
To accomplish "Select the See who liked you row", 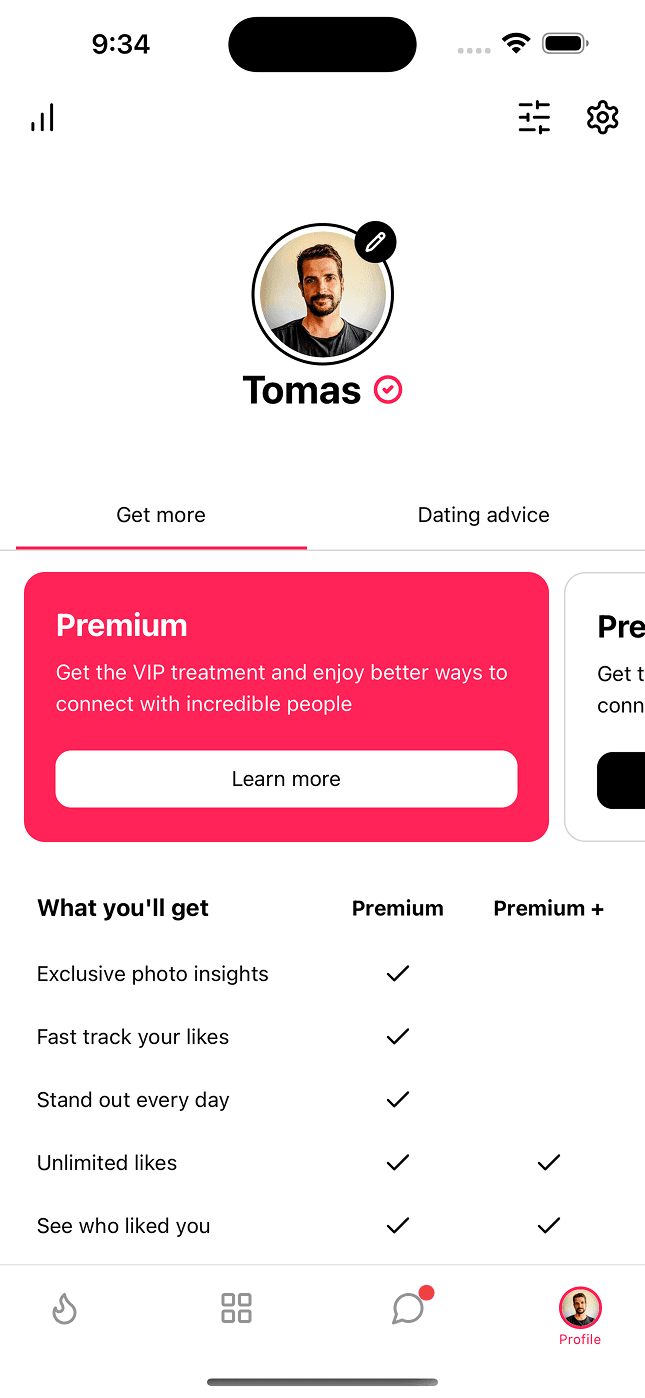I will [124, 1226].
